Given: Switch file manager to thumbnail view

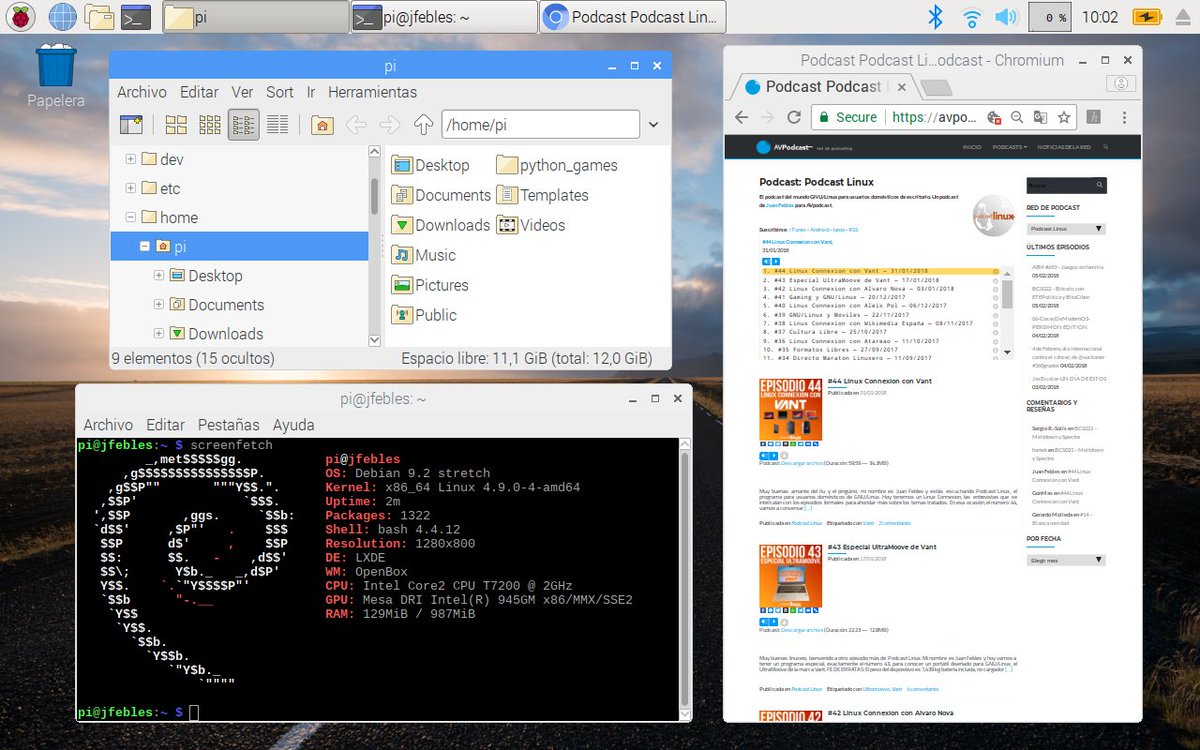Looking at the screenshot, I should point(210,124).
